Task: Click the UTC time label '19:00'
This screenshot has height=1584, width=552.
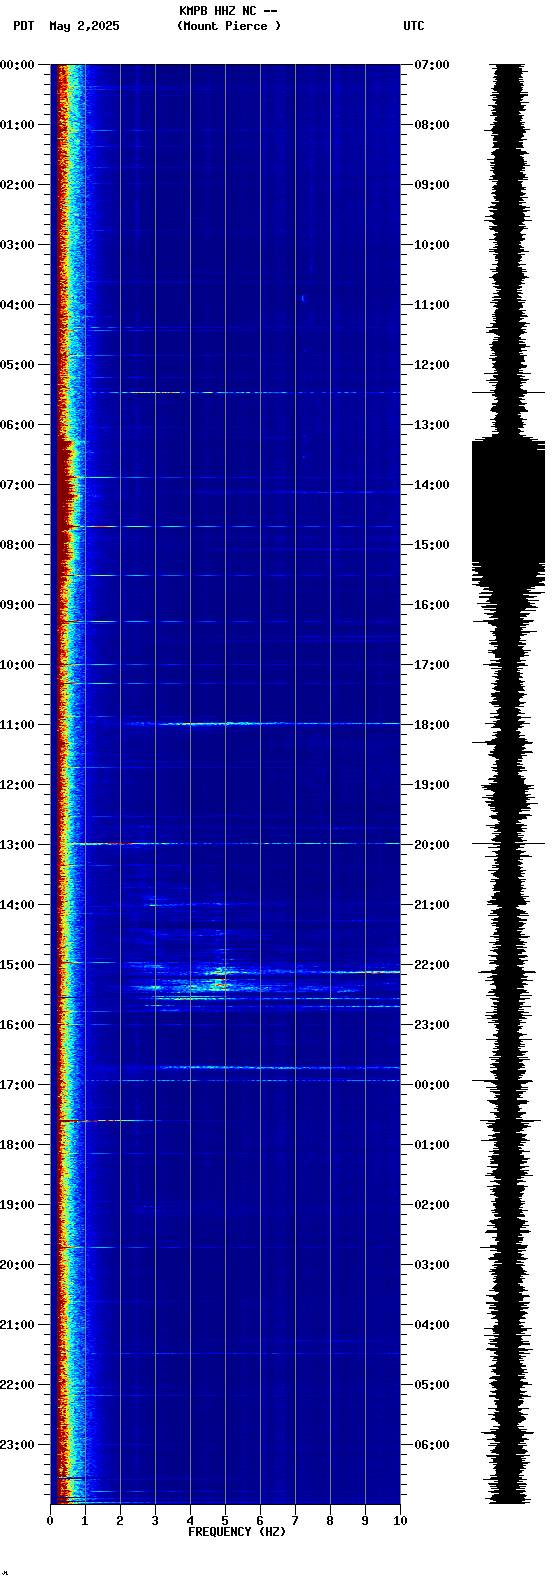Action: [432, 785]
